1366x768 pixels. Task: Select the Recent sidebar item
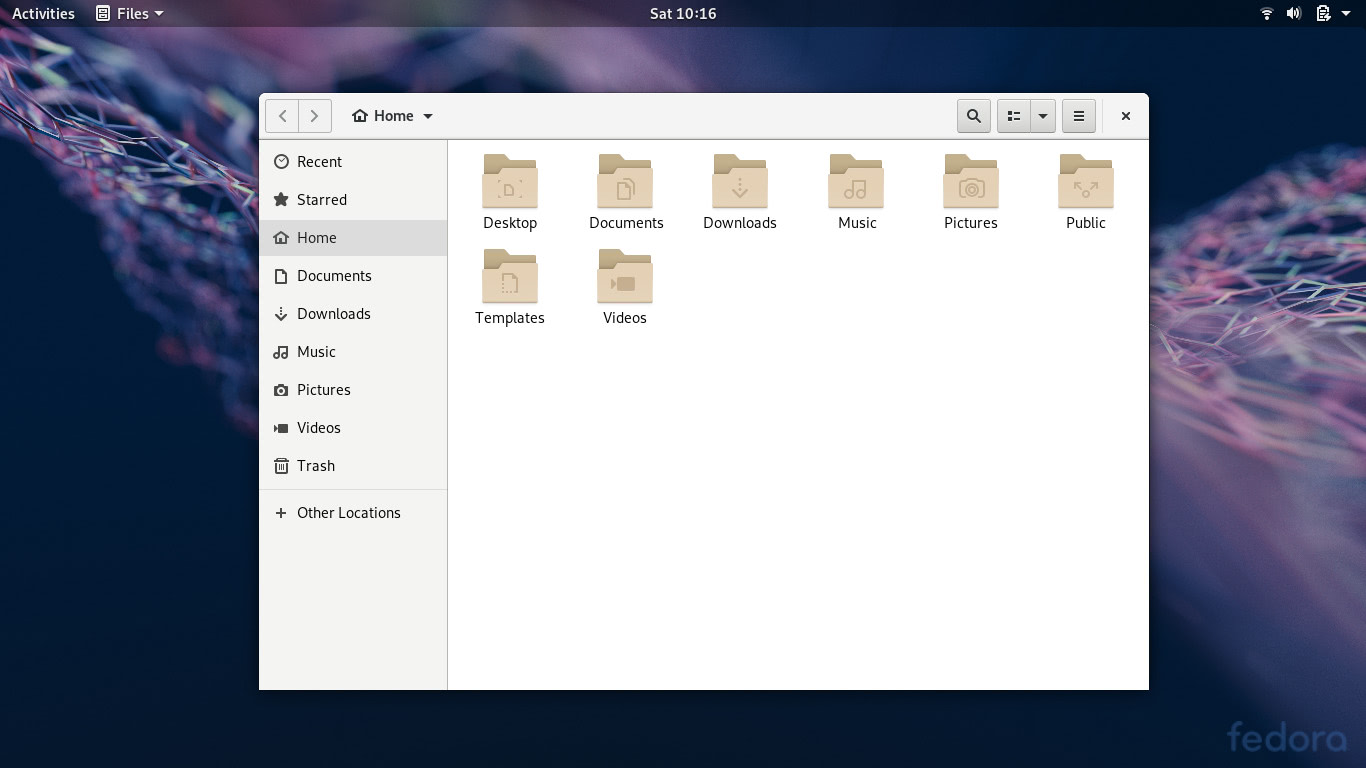pyautogui.click(x=321, y=161)
